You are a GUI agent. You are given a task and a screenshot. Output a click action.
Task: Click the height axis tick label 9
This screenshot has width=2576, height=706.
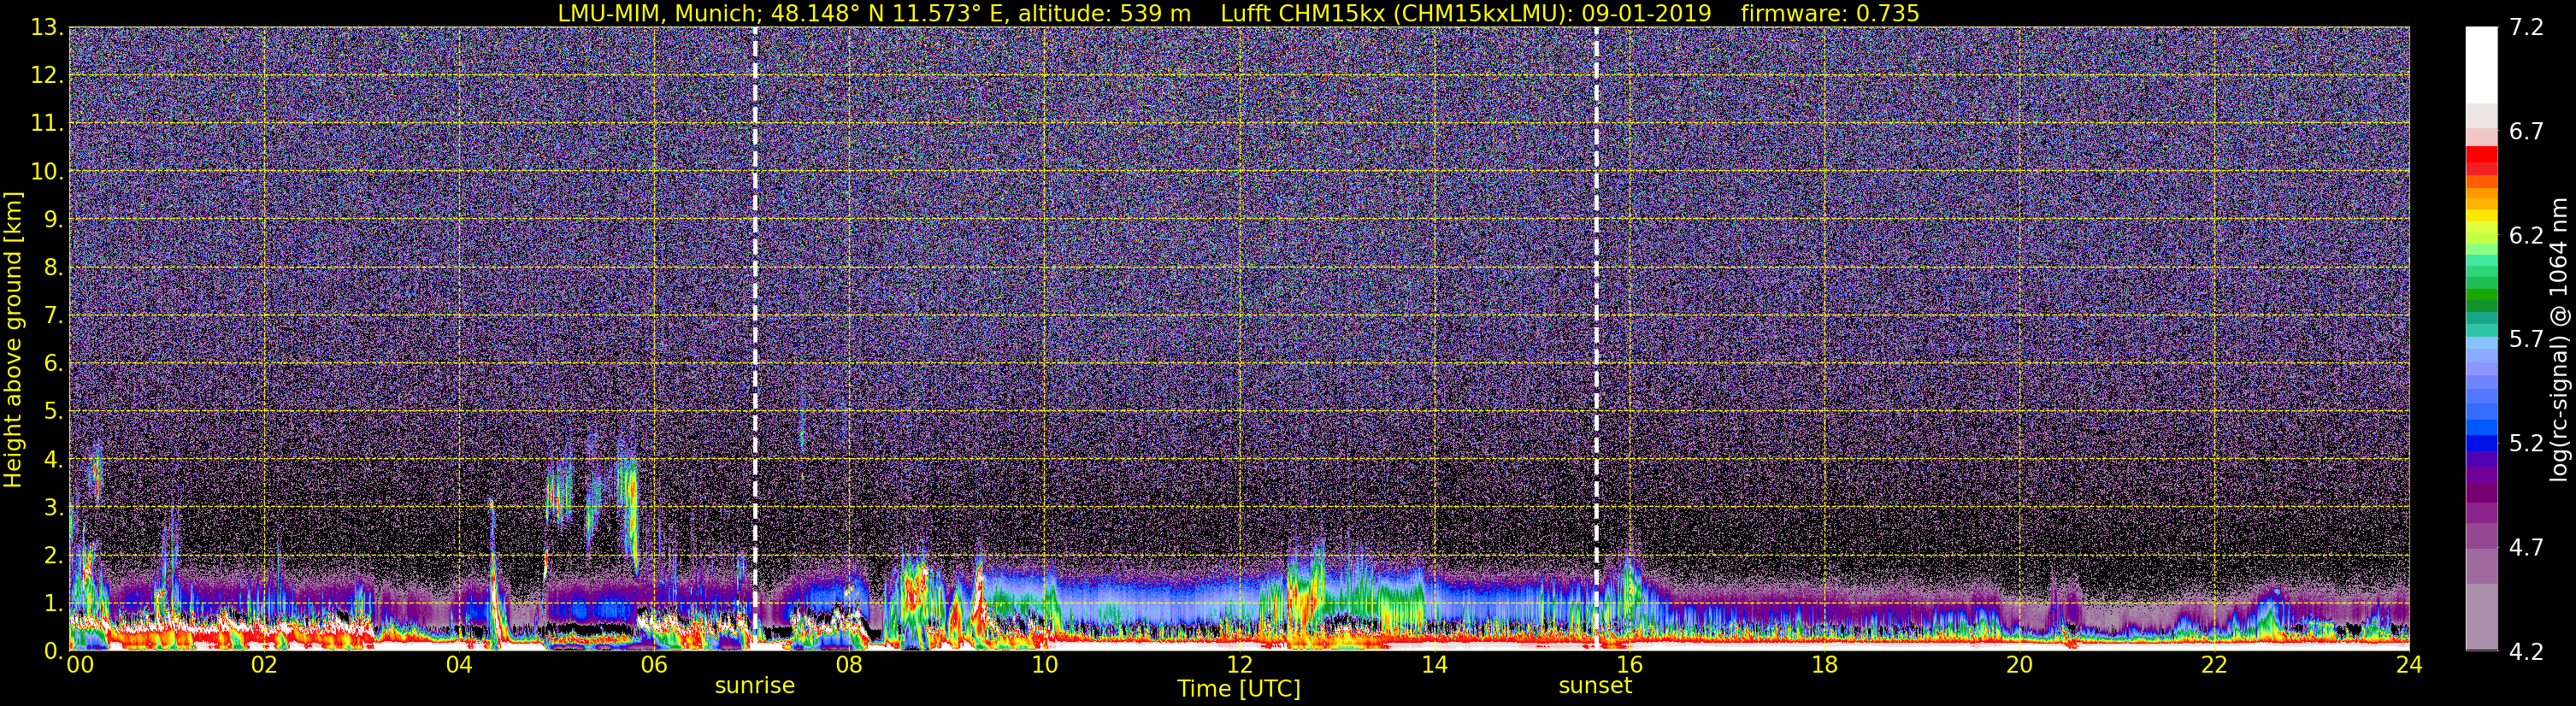(53, 219)
